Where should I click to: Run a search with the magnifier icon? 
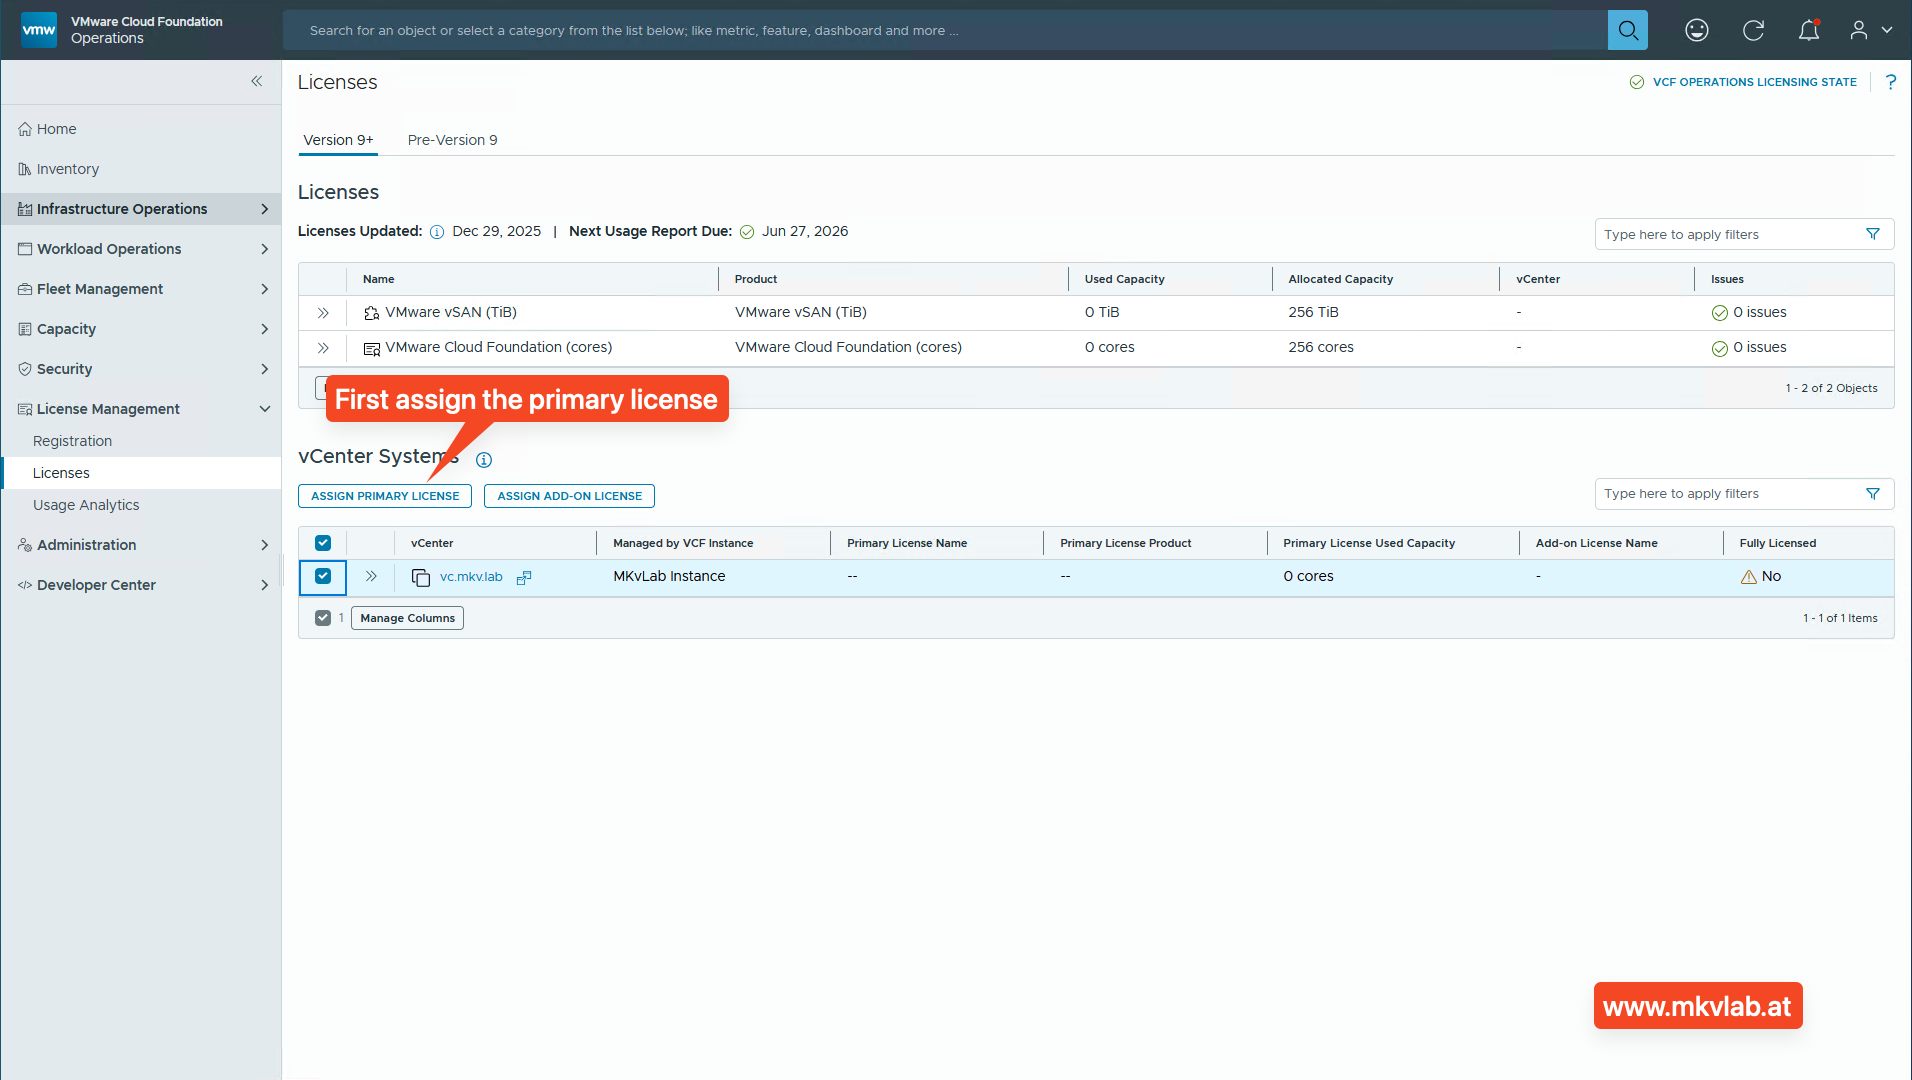pyautogui.click(x=1627, y=30)
